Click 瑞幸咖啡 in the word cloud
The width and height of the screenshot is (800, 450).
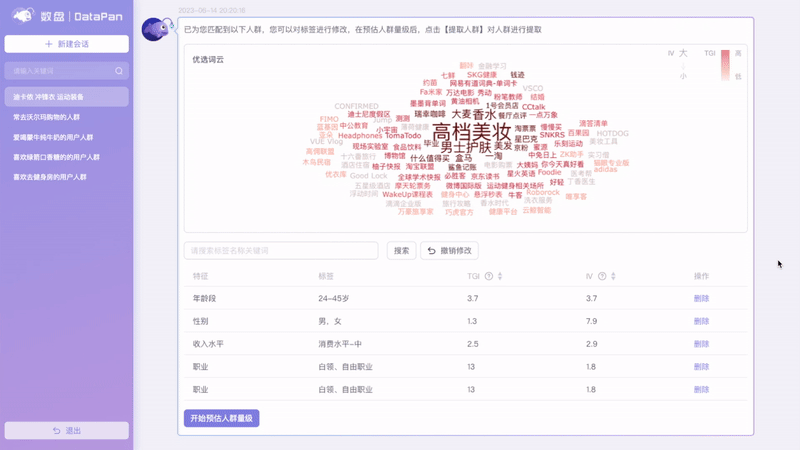coord(430,114)
